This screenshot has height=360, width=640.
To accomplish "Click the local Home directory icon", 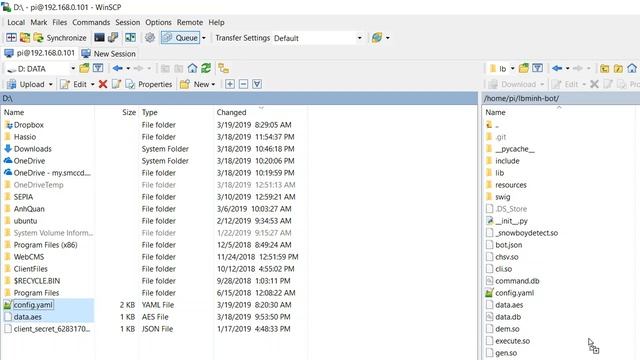I will pos(192,69).
